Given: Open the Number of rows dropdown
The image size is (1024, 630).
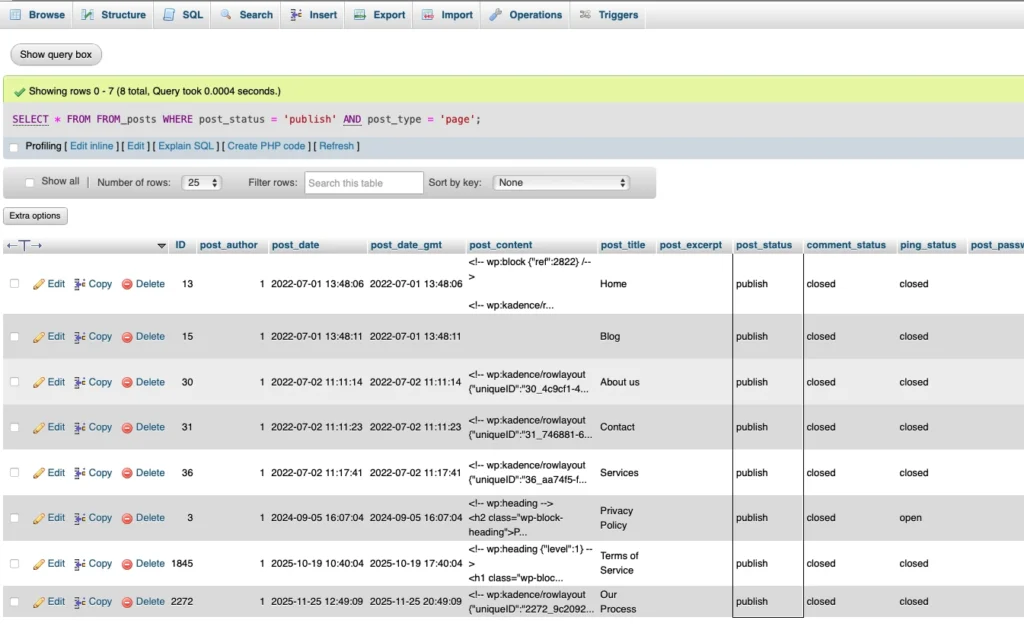Looking at the screenshot, I should pos(203,183).
